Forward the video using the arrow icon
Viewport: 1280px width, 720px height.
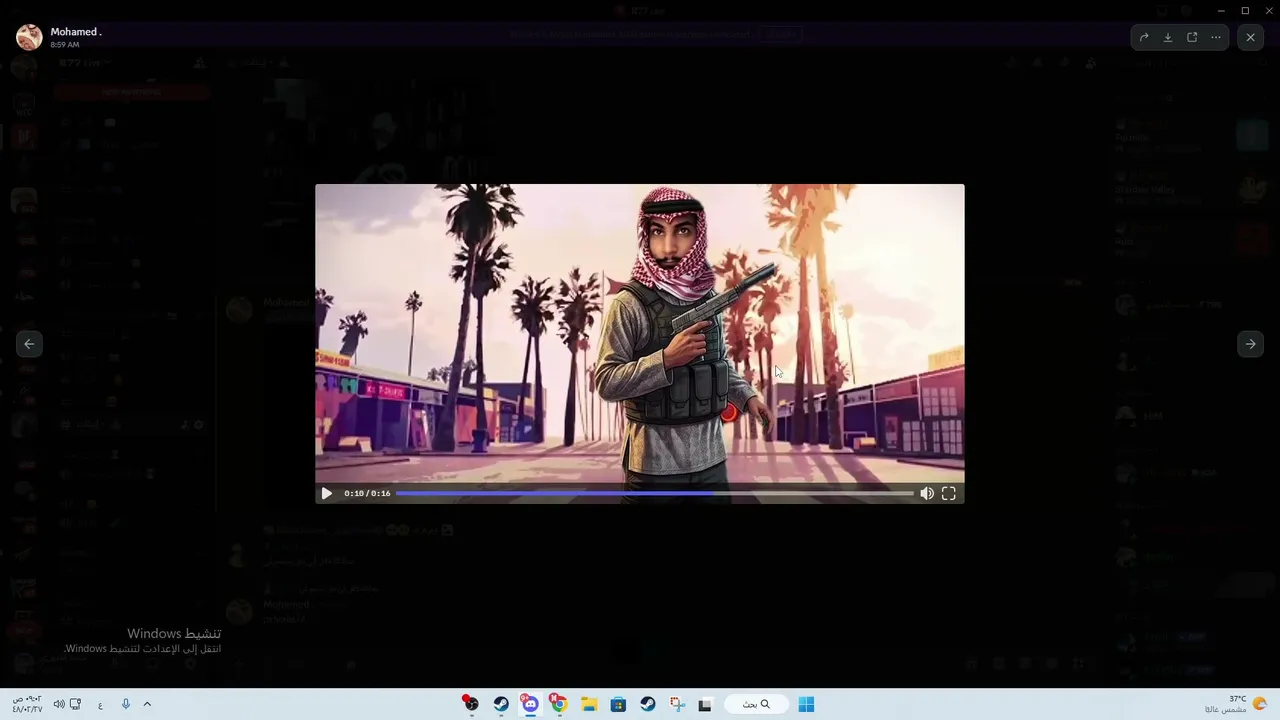[1144, 37]
